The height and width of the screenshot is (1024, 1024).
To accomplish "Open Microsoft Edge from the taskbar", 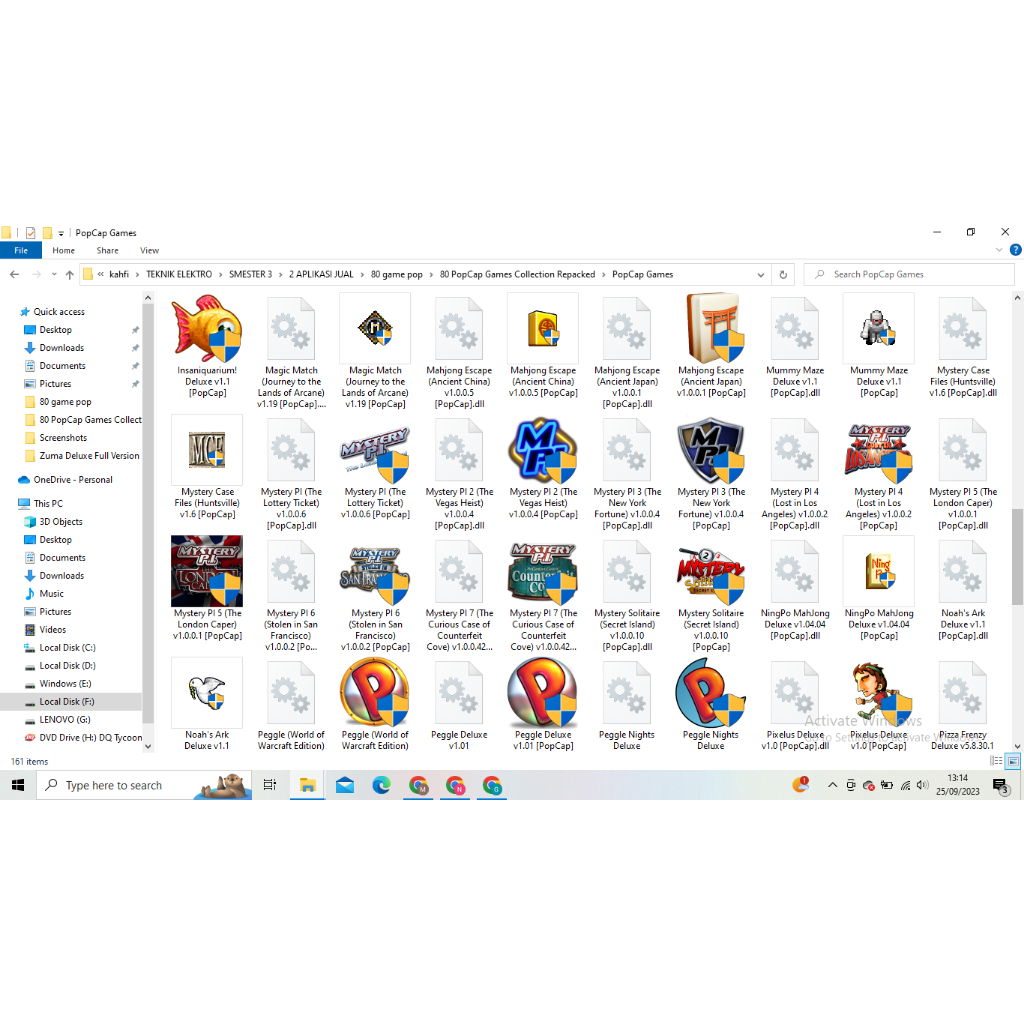I will pyautogui.click(x=381, y=785).
